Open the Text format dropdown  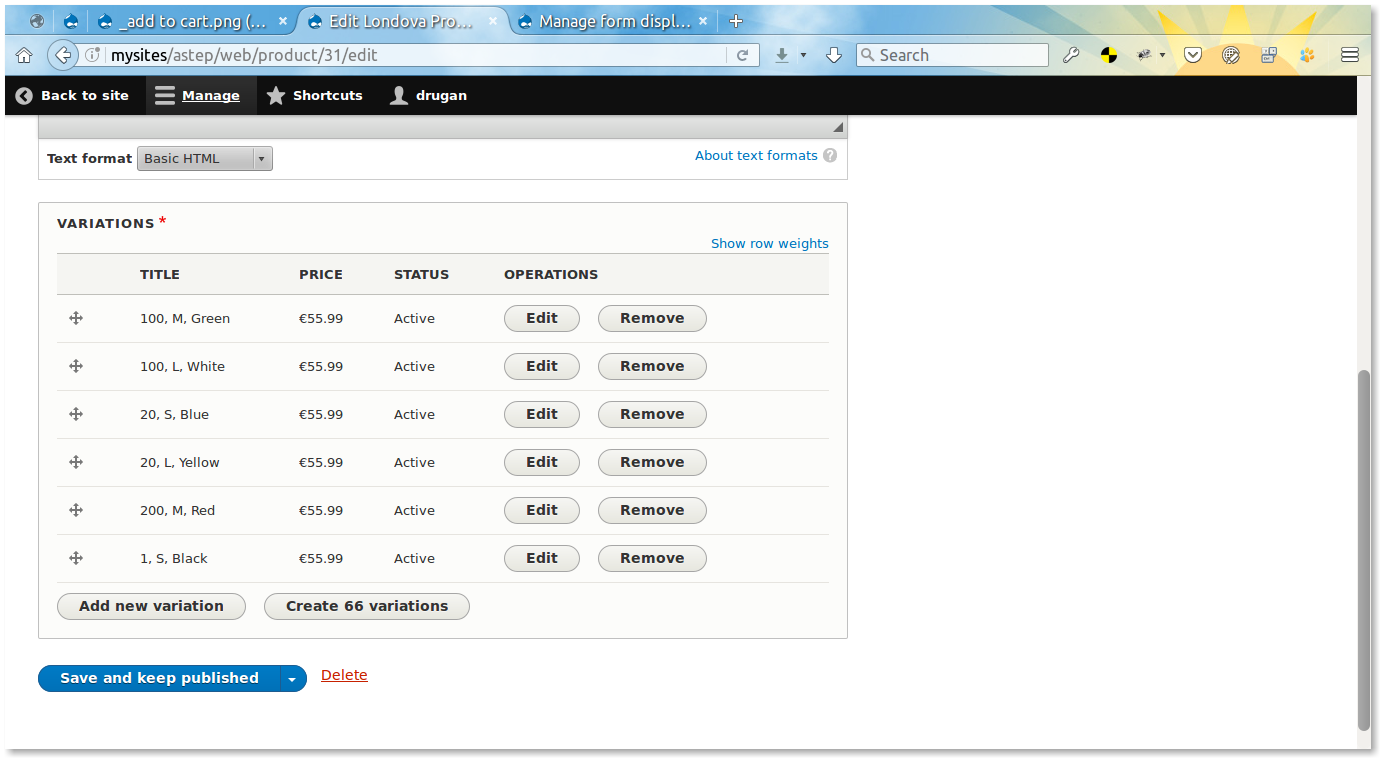[205, 159]
